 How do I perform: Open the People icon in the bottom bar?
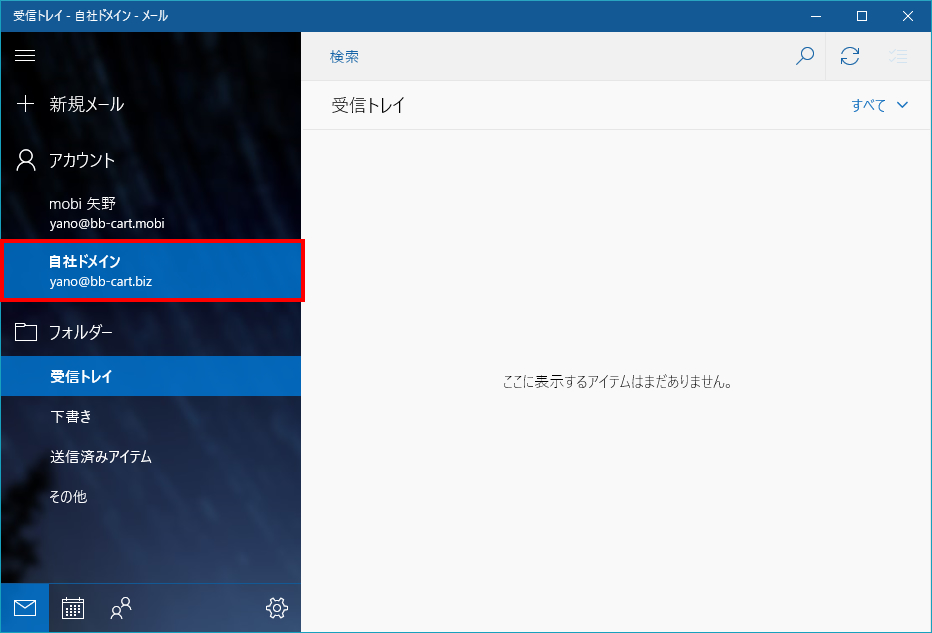point(120,607)
